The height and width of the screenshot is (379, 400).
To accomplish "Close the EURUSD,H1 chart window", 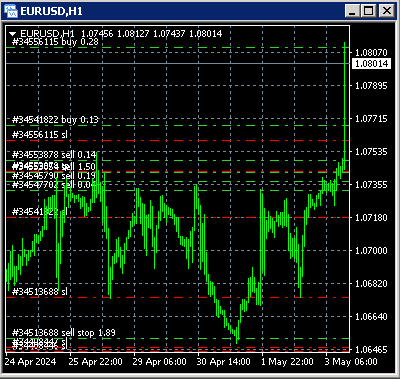I will click(x=386, y=11).
